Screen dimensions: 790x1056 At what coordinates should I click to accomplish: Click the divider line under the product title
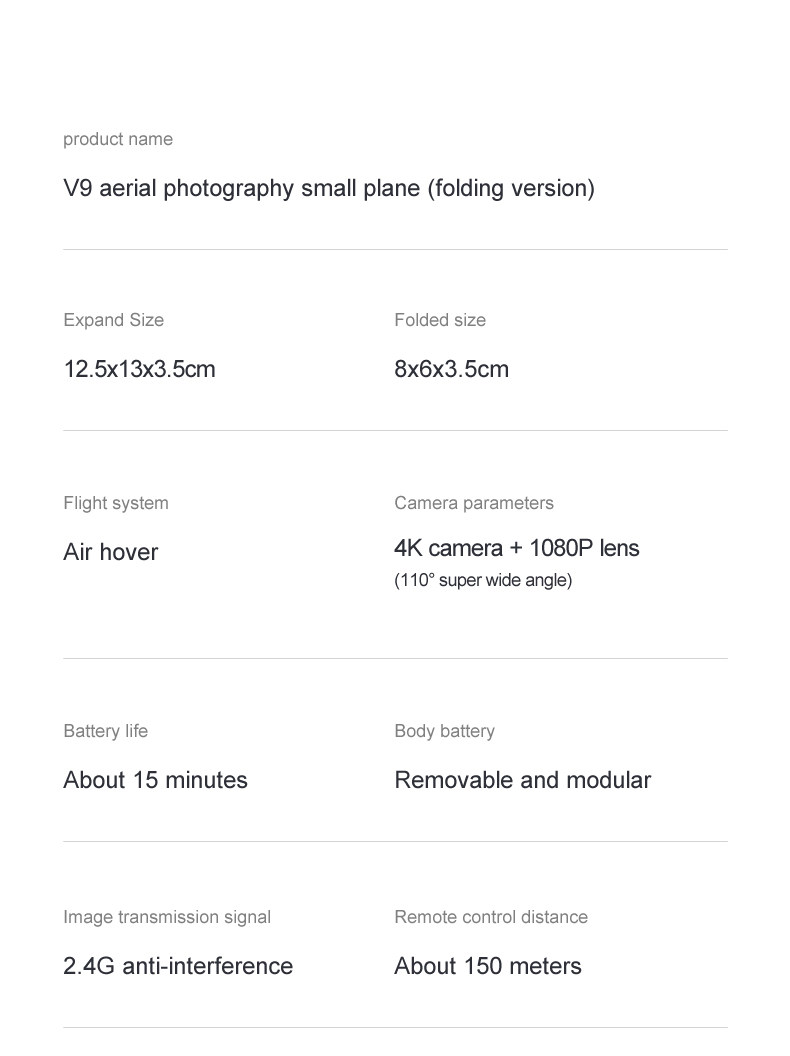pyautogui.click(x=395, y=250)
